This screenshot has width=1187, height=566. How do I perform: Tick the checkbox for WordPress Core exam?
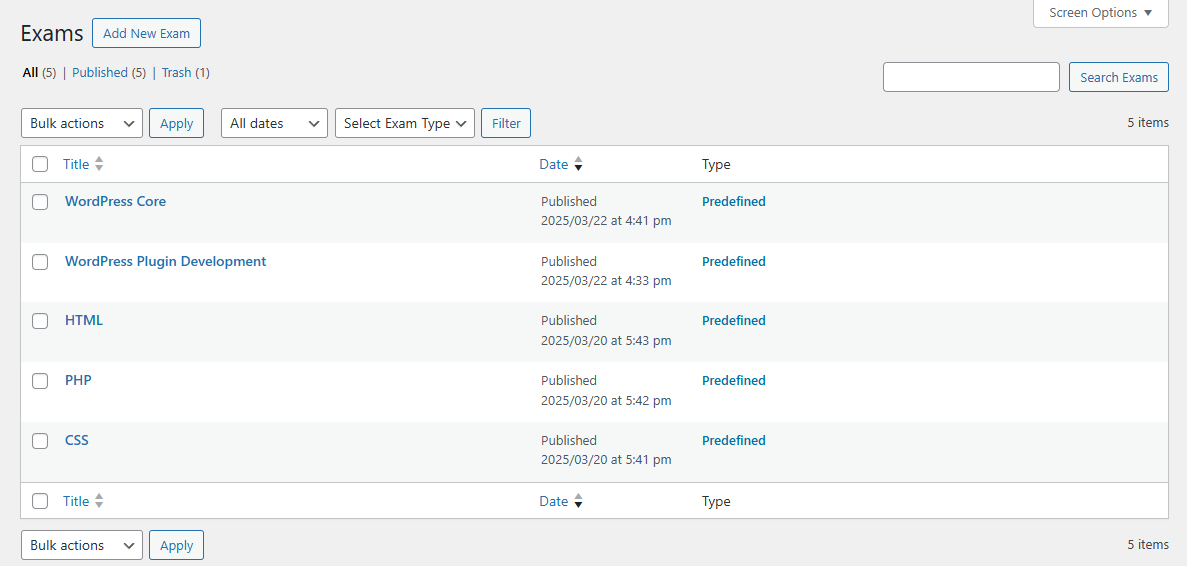(40, 202)
